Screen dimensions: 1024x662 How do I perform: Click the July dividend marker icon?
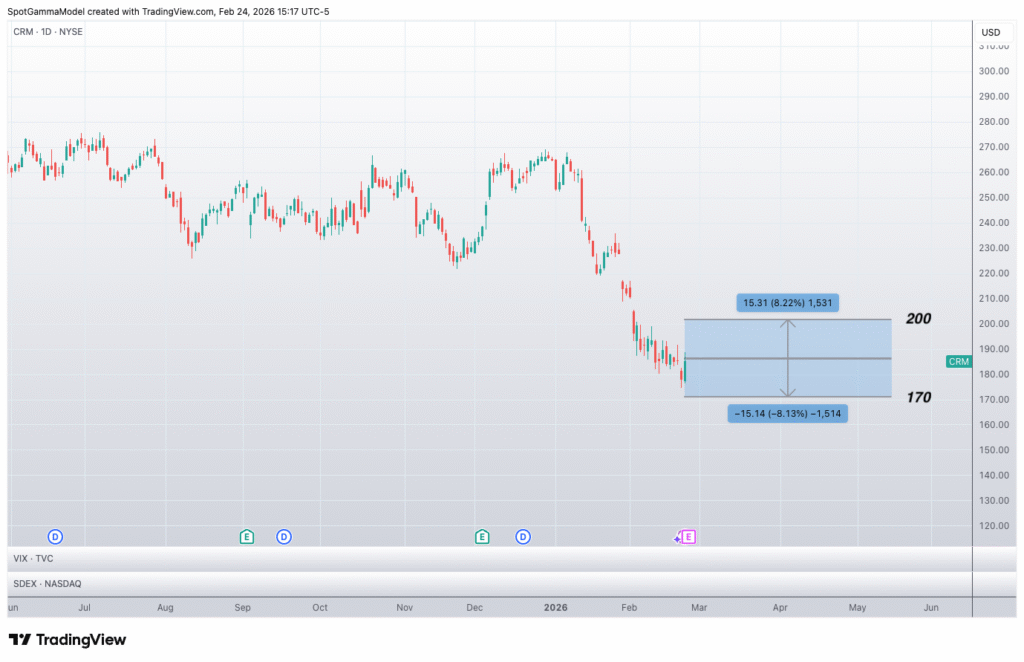pos(54,537)
